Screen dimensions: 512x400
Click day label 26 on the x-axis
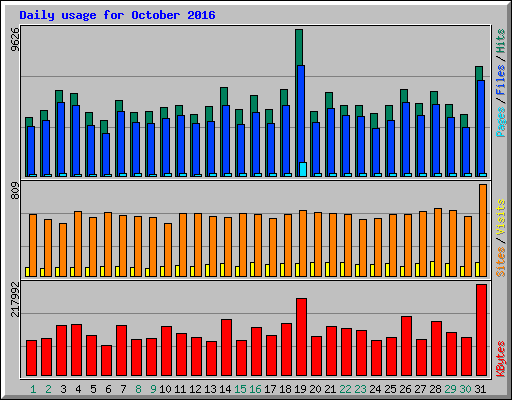405,389
